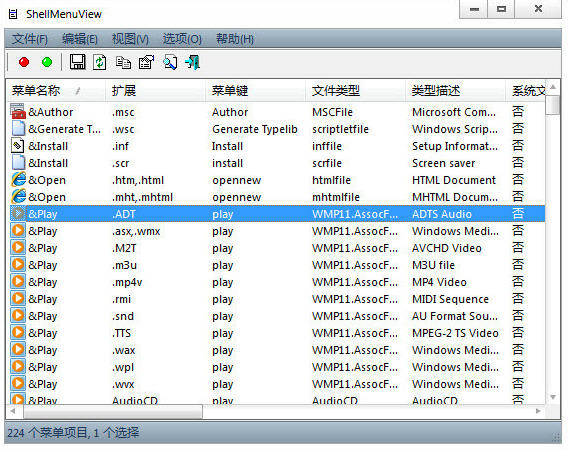Click the toolbox icon of &Author row
The width and height of the screenshot is (568, 450).
click(18, 112)
